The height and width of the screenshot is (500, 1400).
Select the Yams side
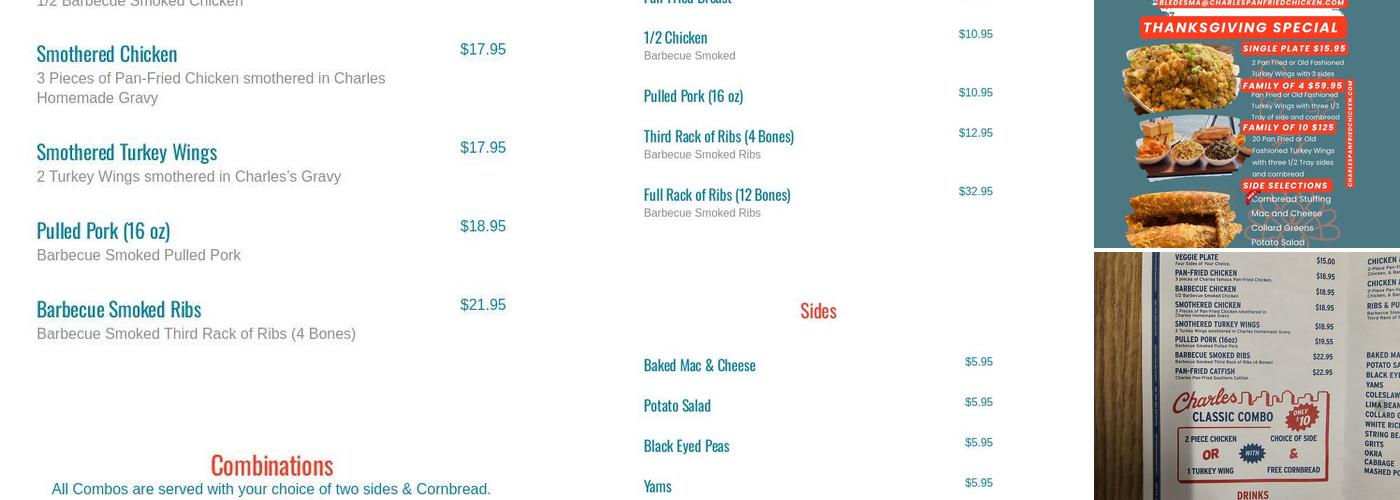click(657, 486)
